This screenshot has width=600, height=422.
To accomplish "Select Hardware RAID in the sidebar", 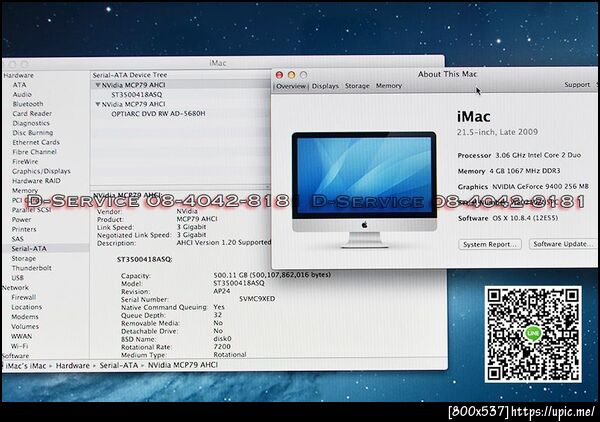I will click(x=36, y=181).
